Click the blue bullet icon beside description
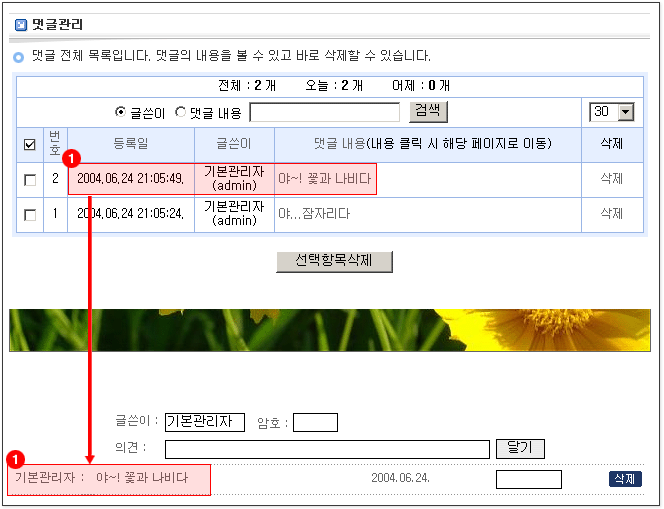The height and width of the screenshot is (509, 664). coord(19,57)
